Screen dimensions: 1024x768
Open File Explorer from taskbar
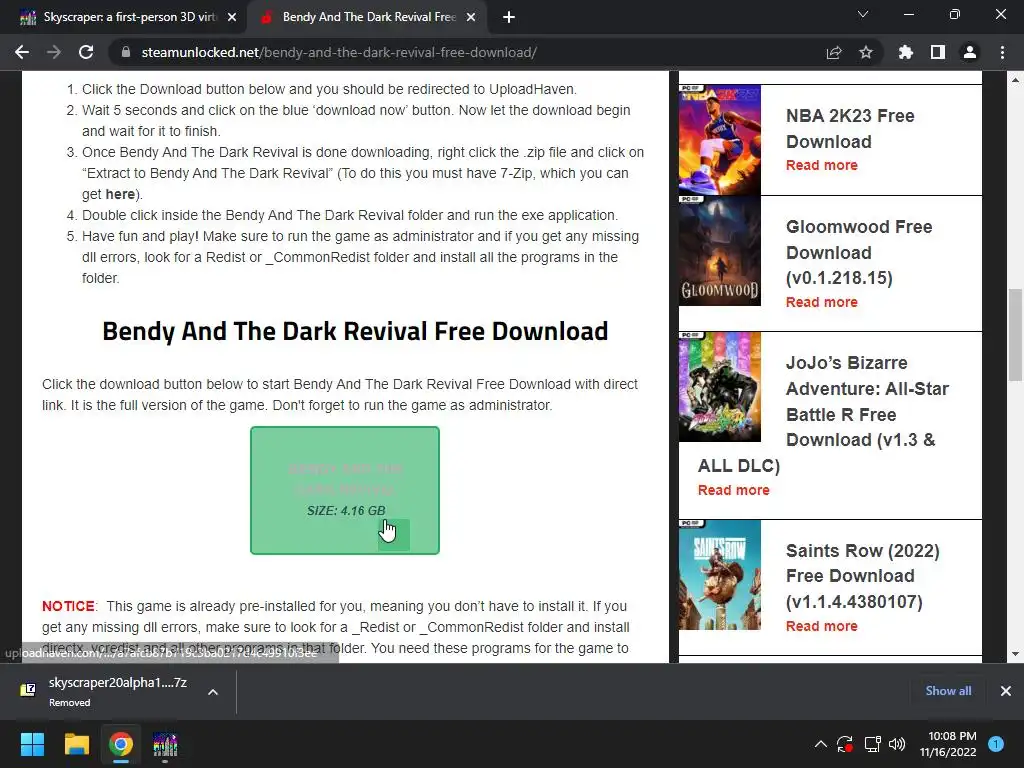click(x=76, y=744)
